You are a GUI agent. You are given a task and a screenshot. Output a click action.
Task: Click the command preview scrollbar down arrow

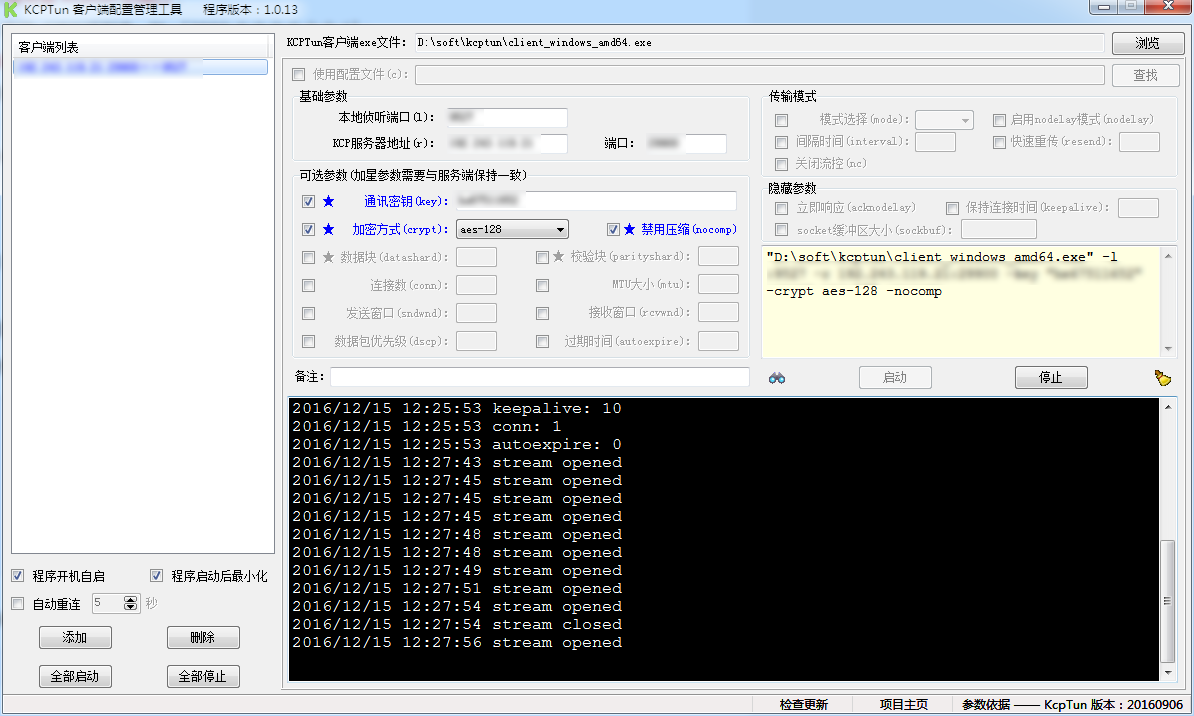click(1168, 349)
